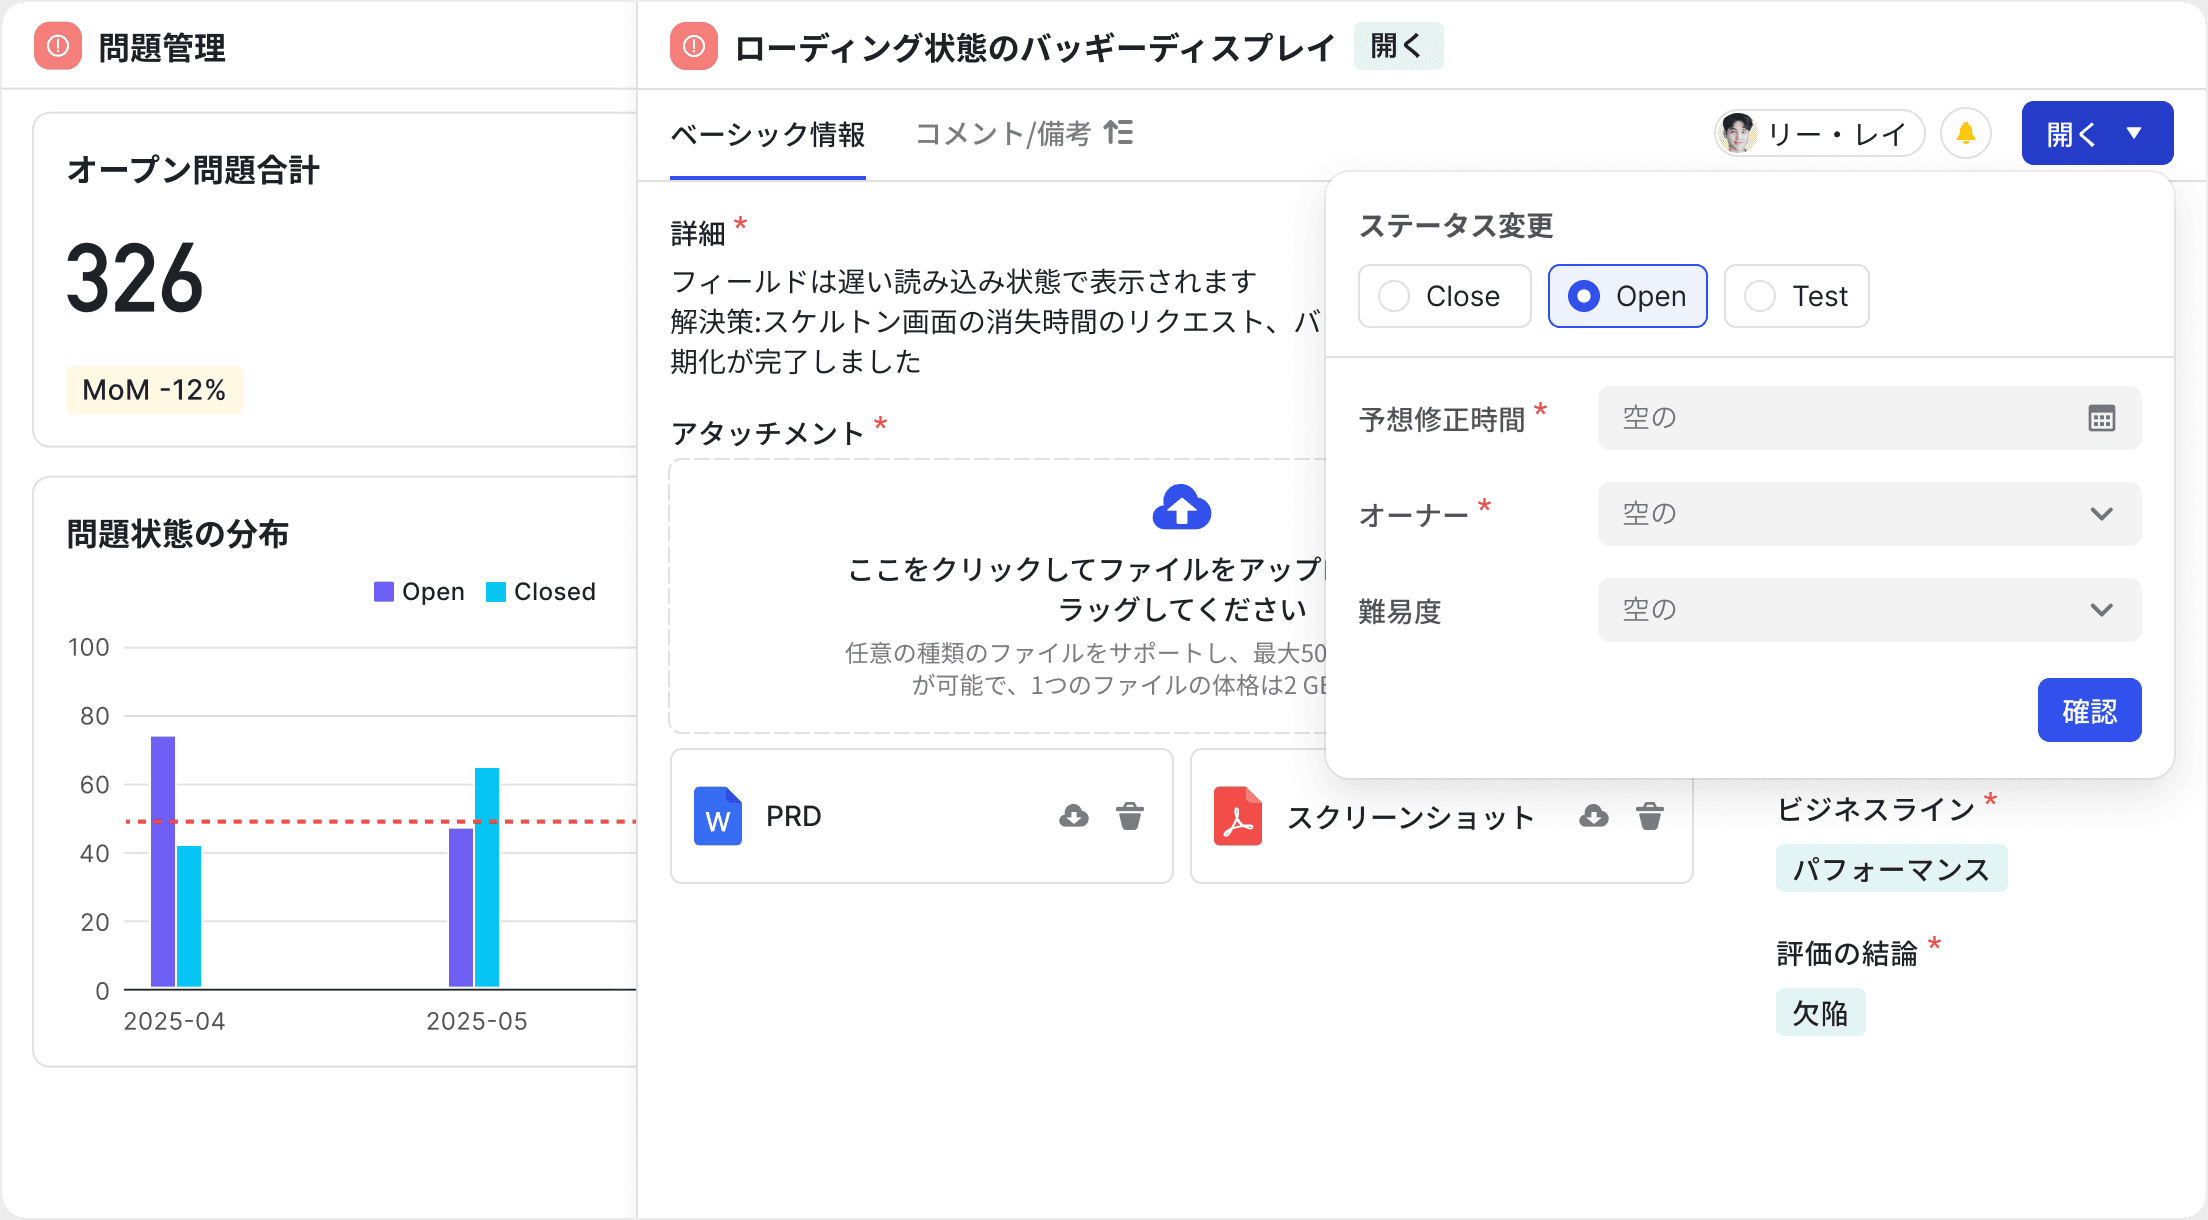Viewport: 2208px width, 1220px height.
Task: Click the Word document icon for PRD
Action: coord(716,816)
